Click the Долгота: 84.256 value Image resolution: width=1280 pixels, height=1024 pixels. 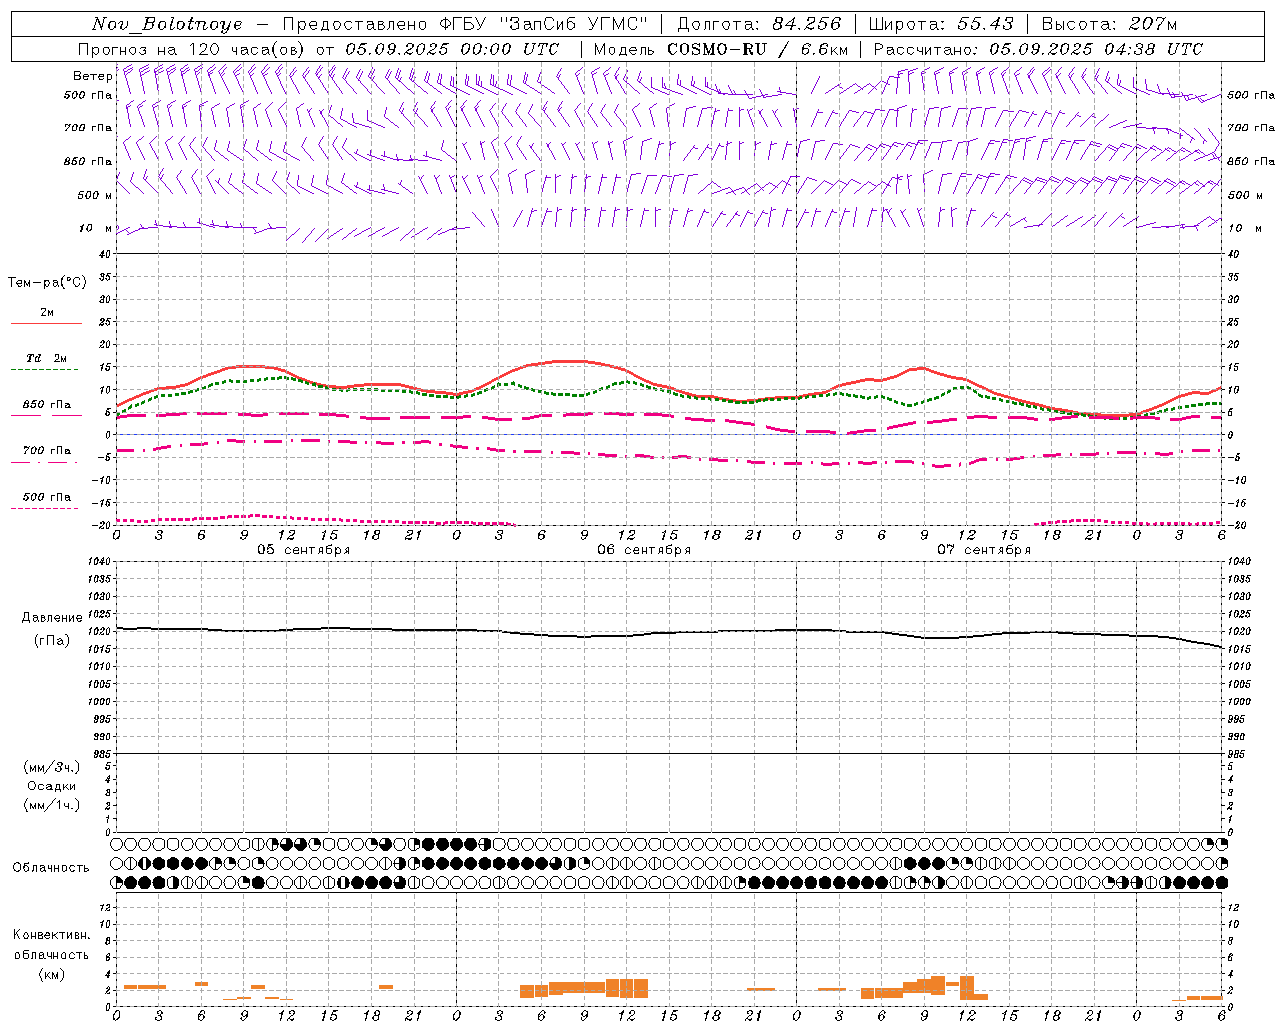(x=760, y=24)
